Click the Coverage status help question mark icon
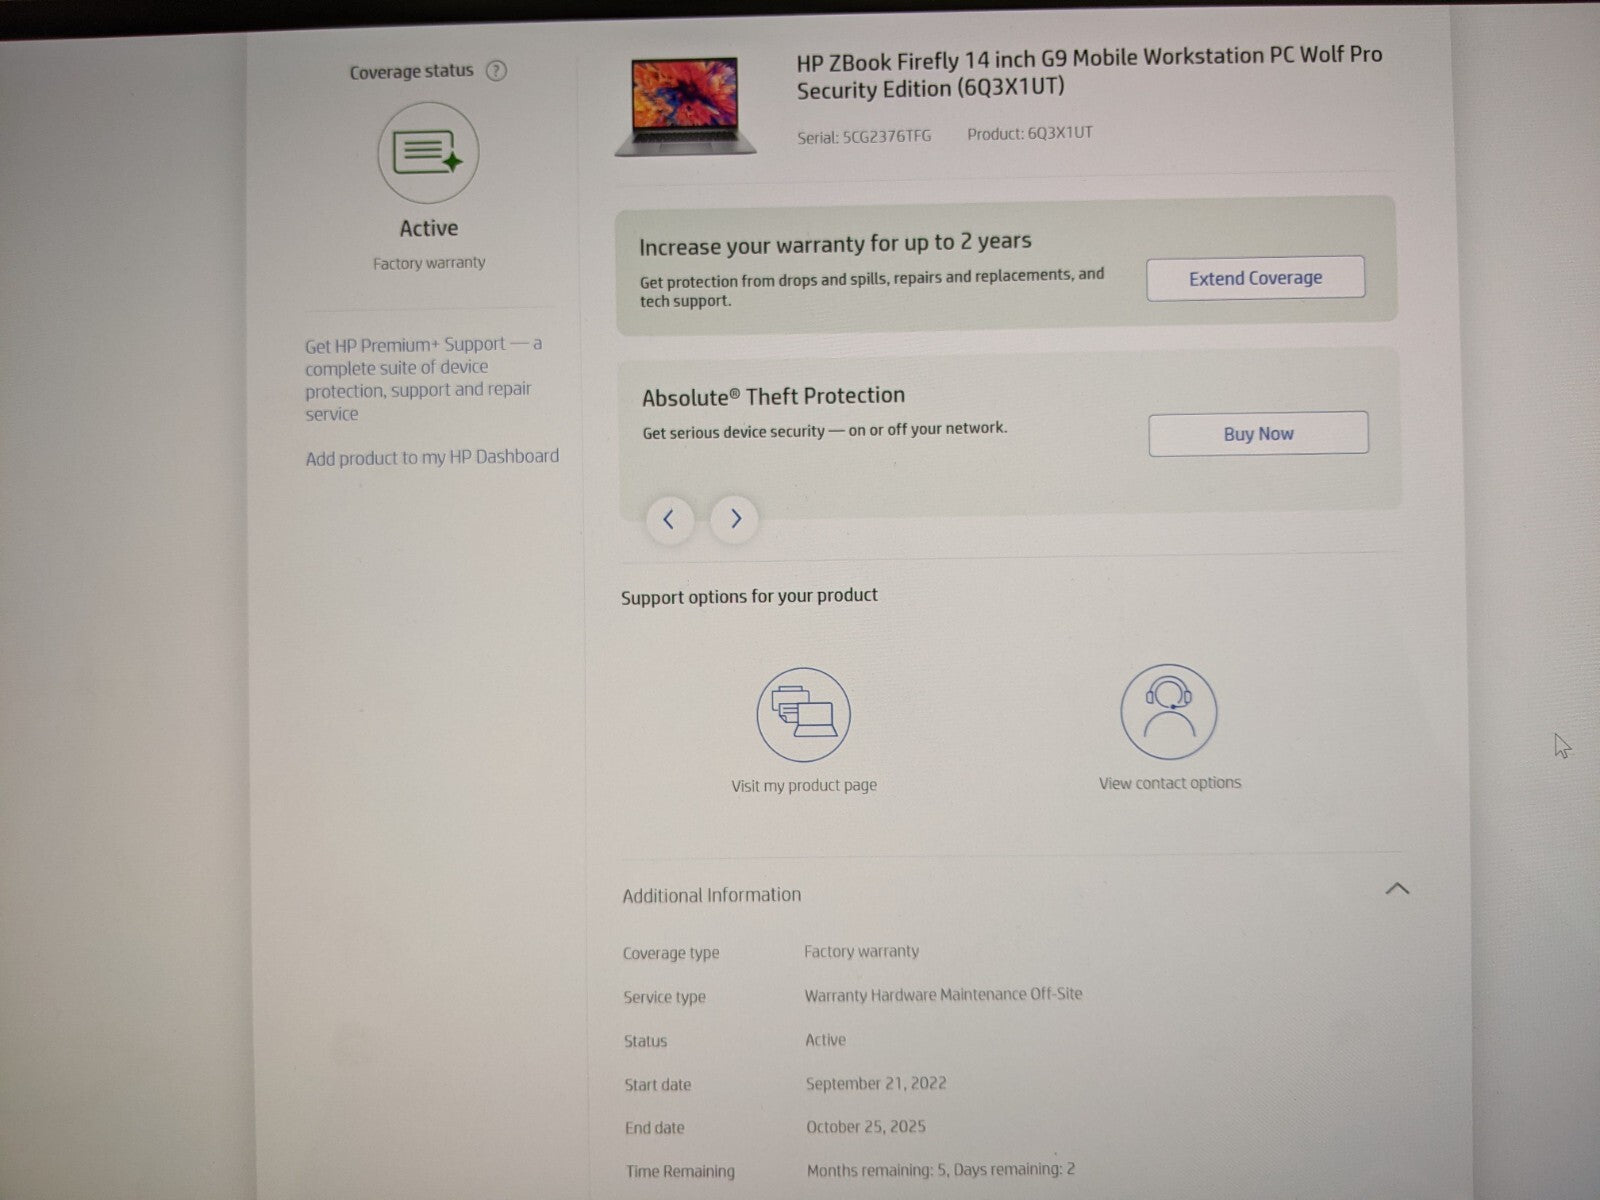The width and height of the screenshot is (1600, 1200). pos(496,71)
